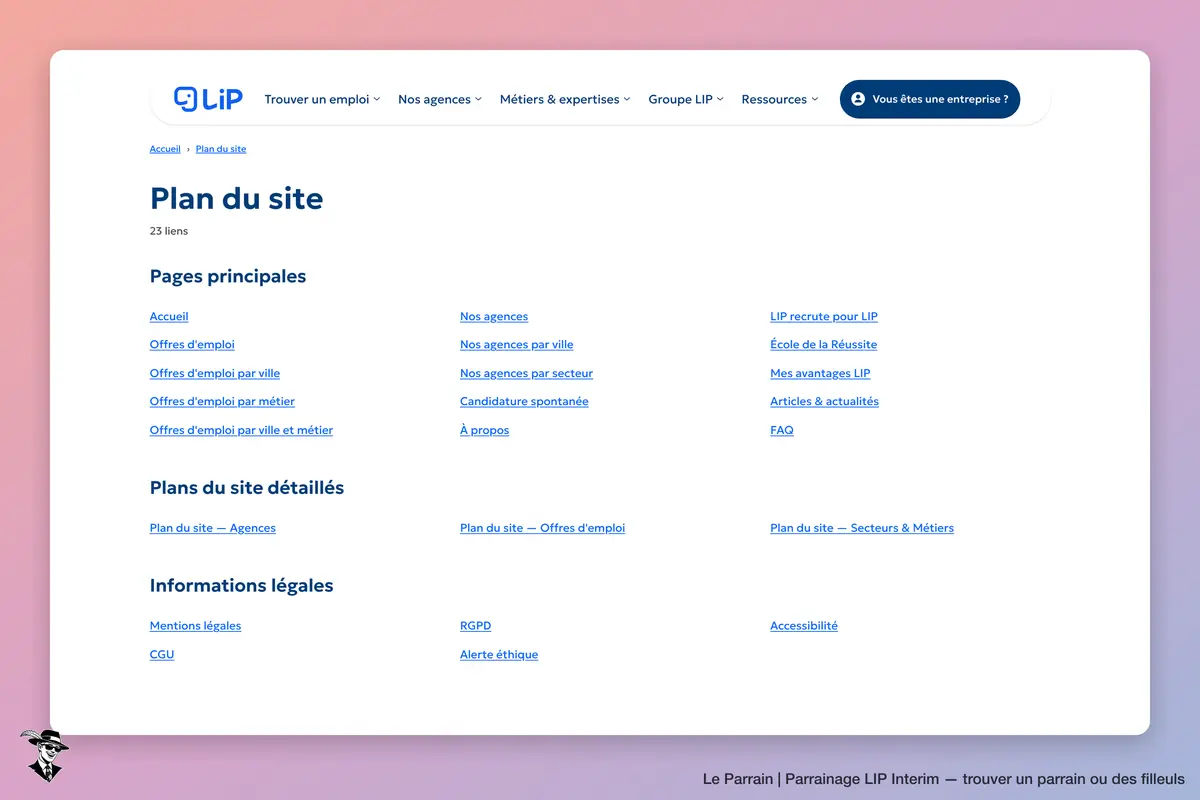
Task: Click the user icon in enterprise button
Action: tap(858, 99)
